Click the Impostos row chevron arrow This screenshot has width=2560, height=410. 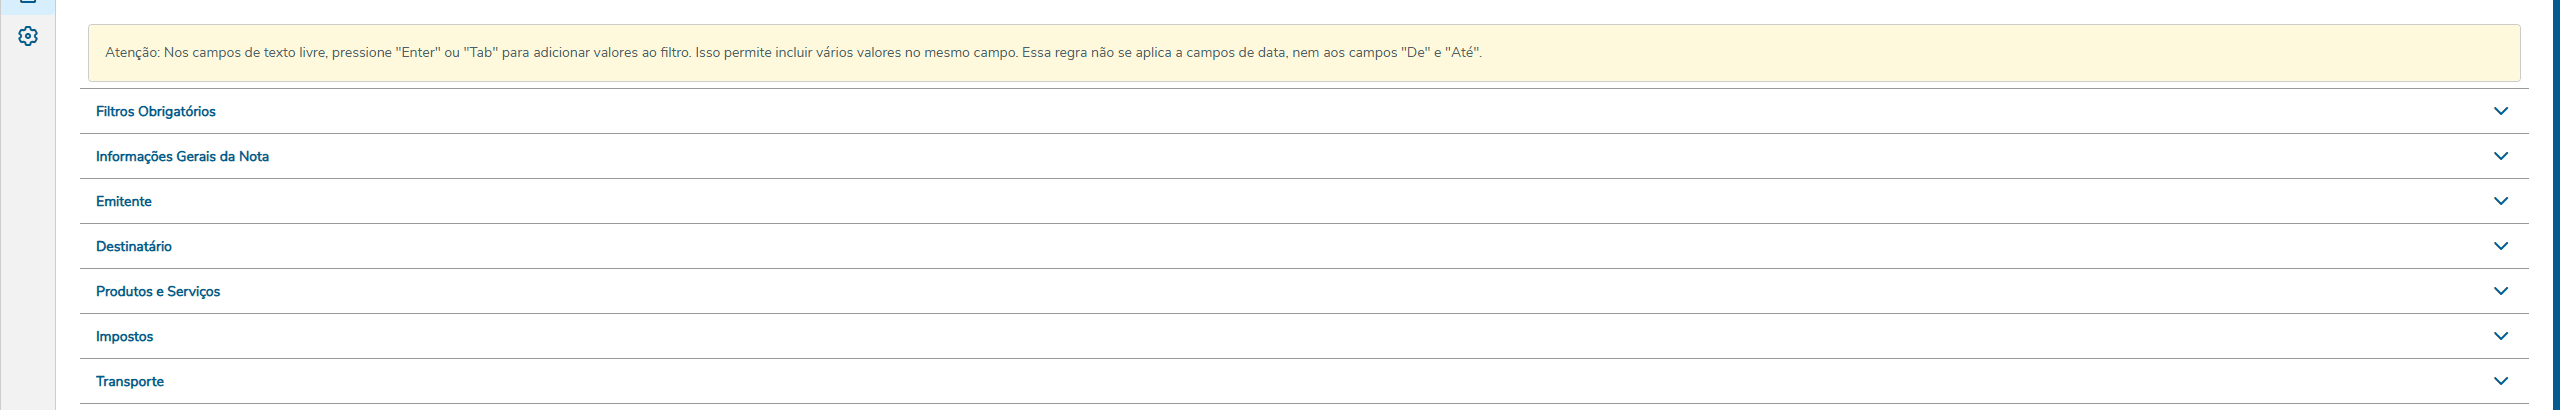[2500, 336]
